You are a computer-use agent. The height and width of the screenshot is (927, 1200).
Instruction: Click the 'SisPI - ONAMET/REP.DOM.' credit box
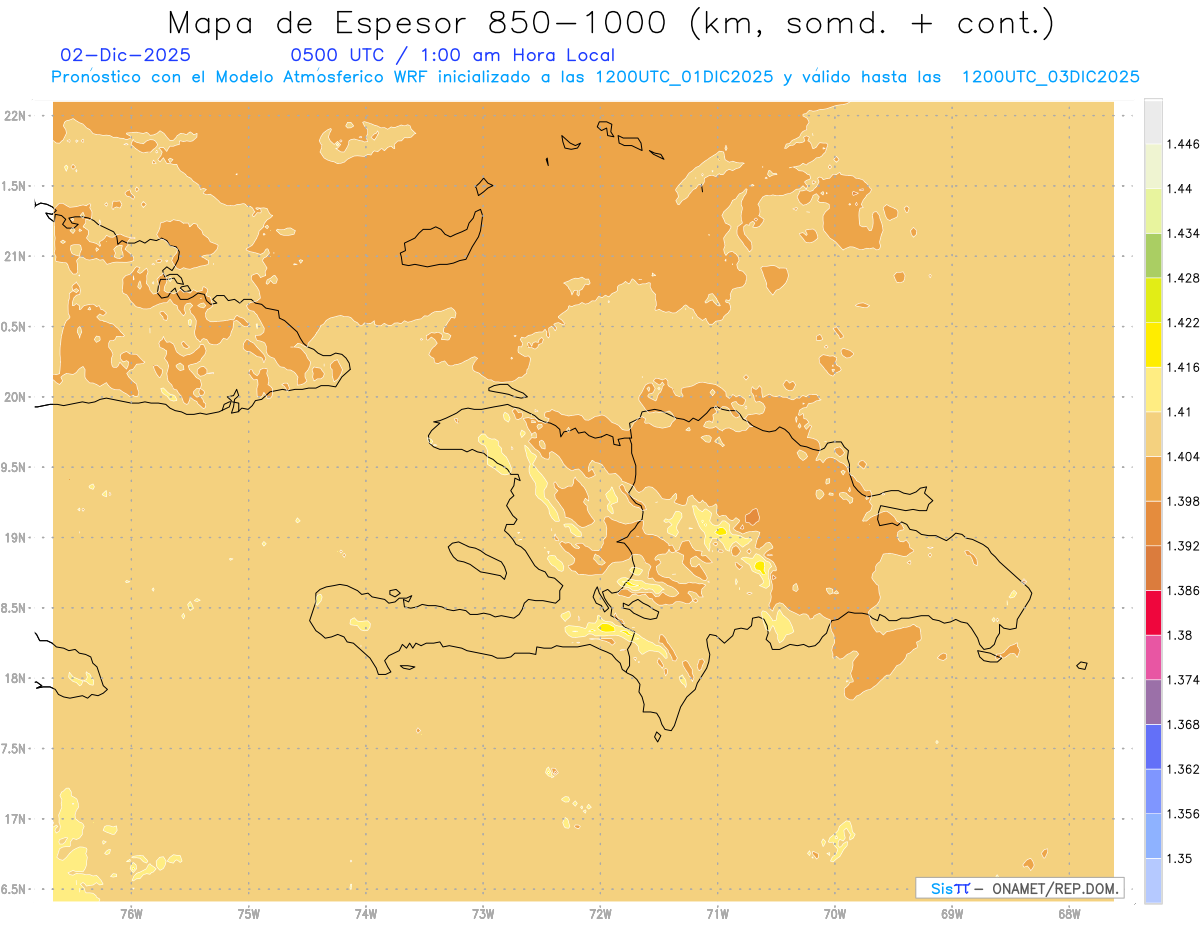[1020, 888]
